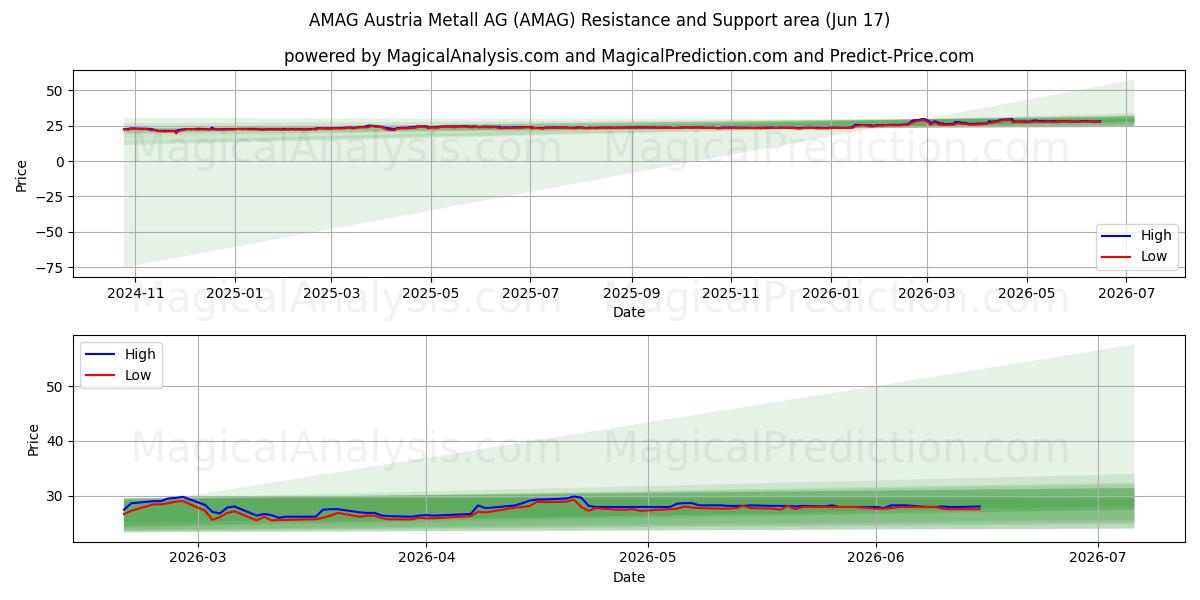Screen dimensions: 1200x600
Task: Click the top chart 'Date' axis label
Action: [629, 312]
